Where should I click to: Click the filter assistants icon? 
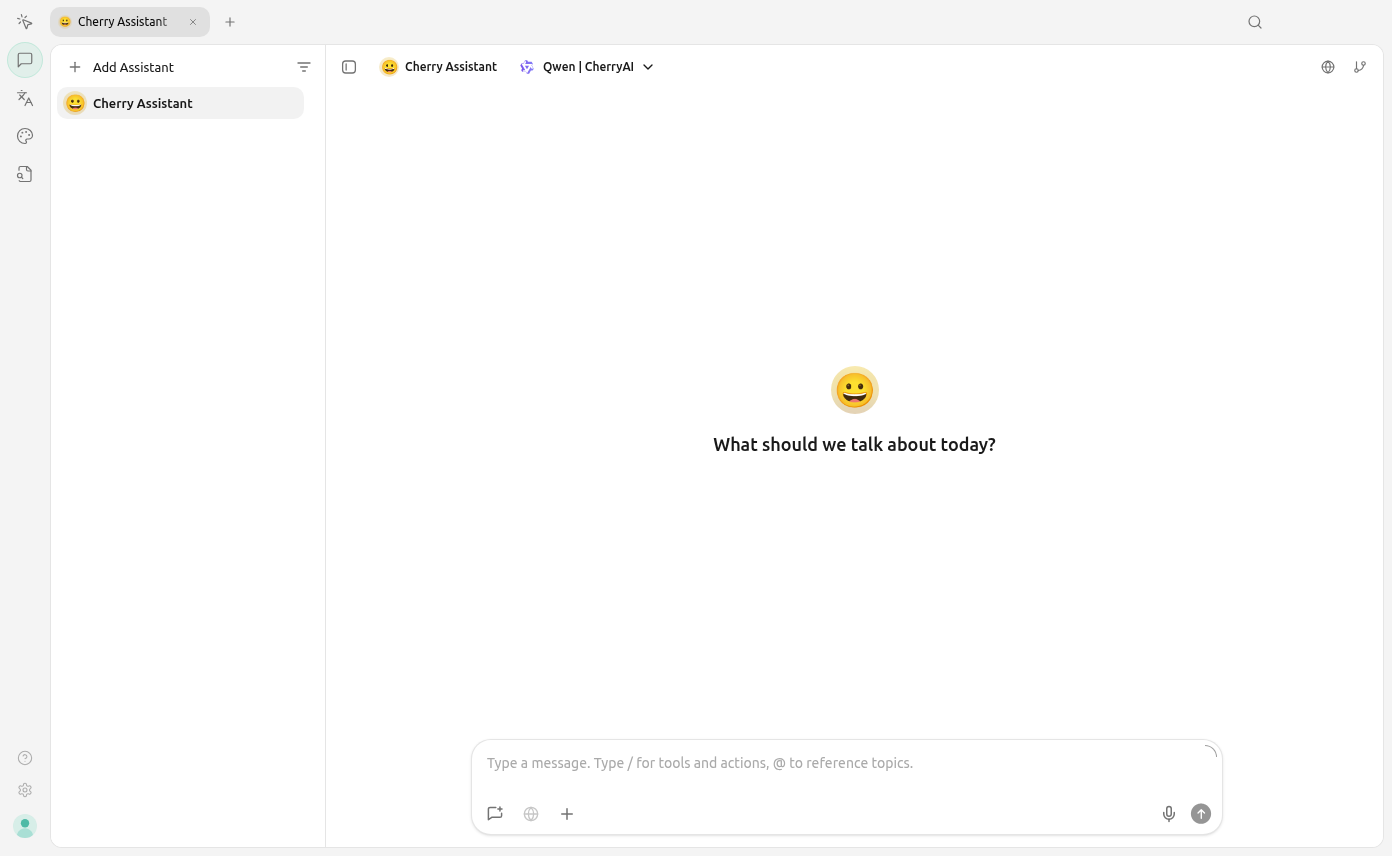click(x=304, y=67)
